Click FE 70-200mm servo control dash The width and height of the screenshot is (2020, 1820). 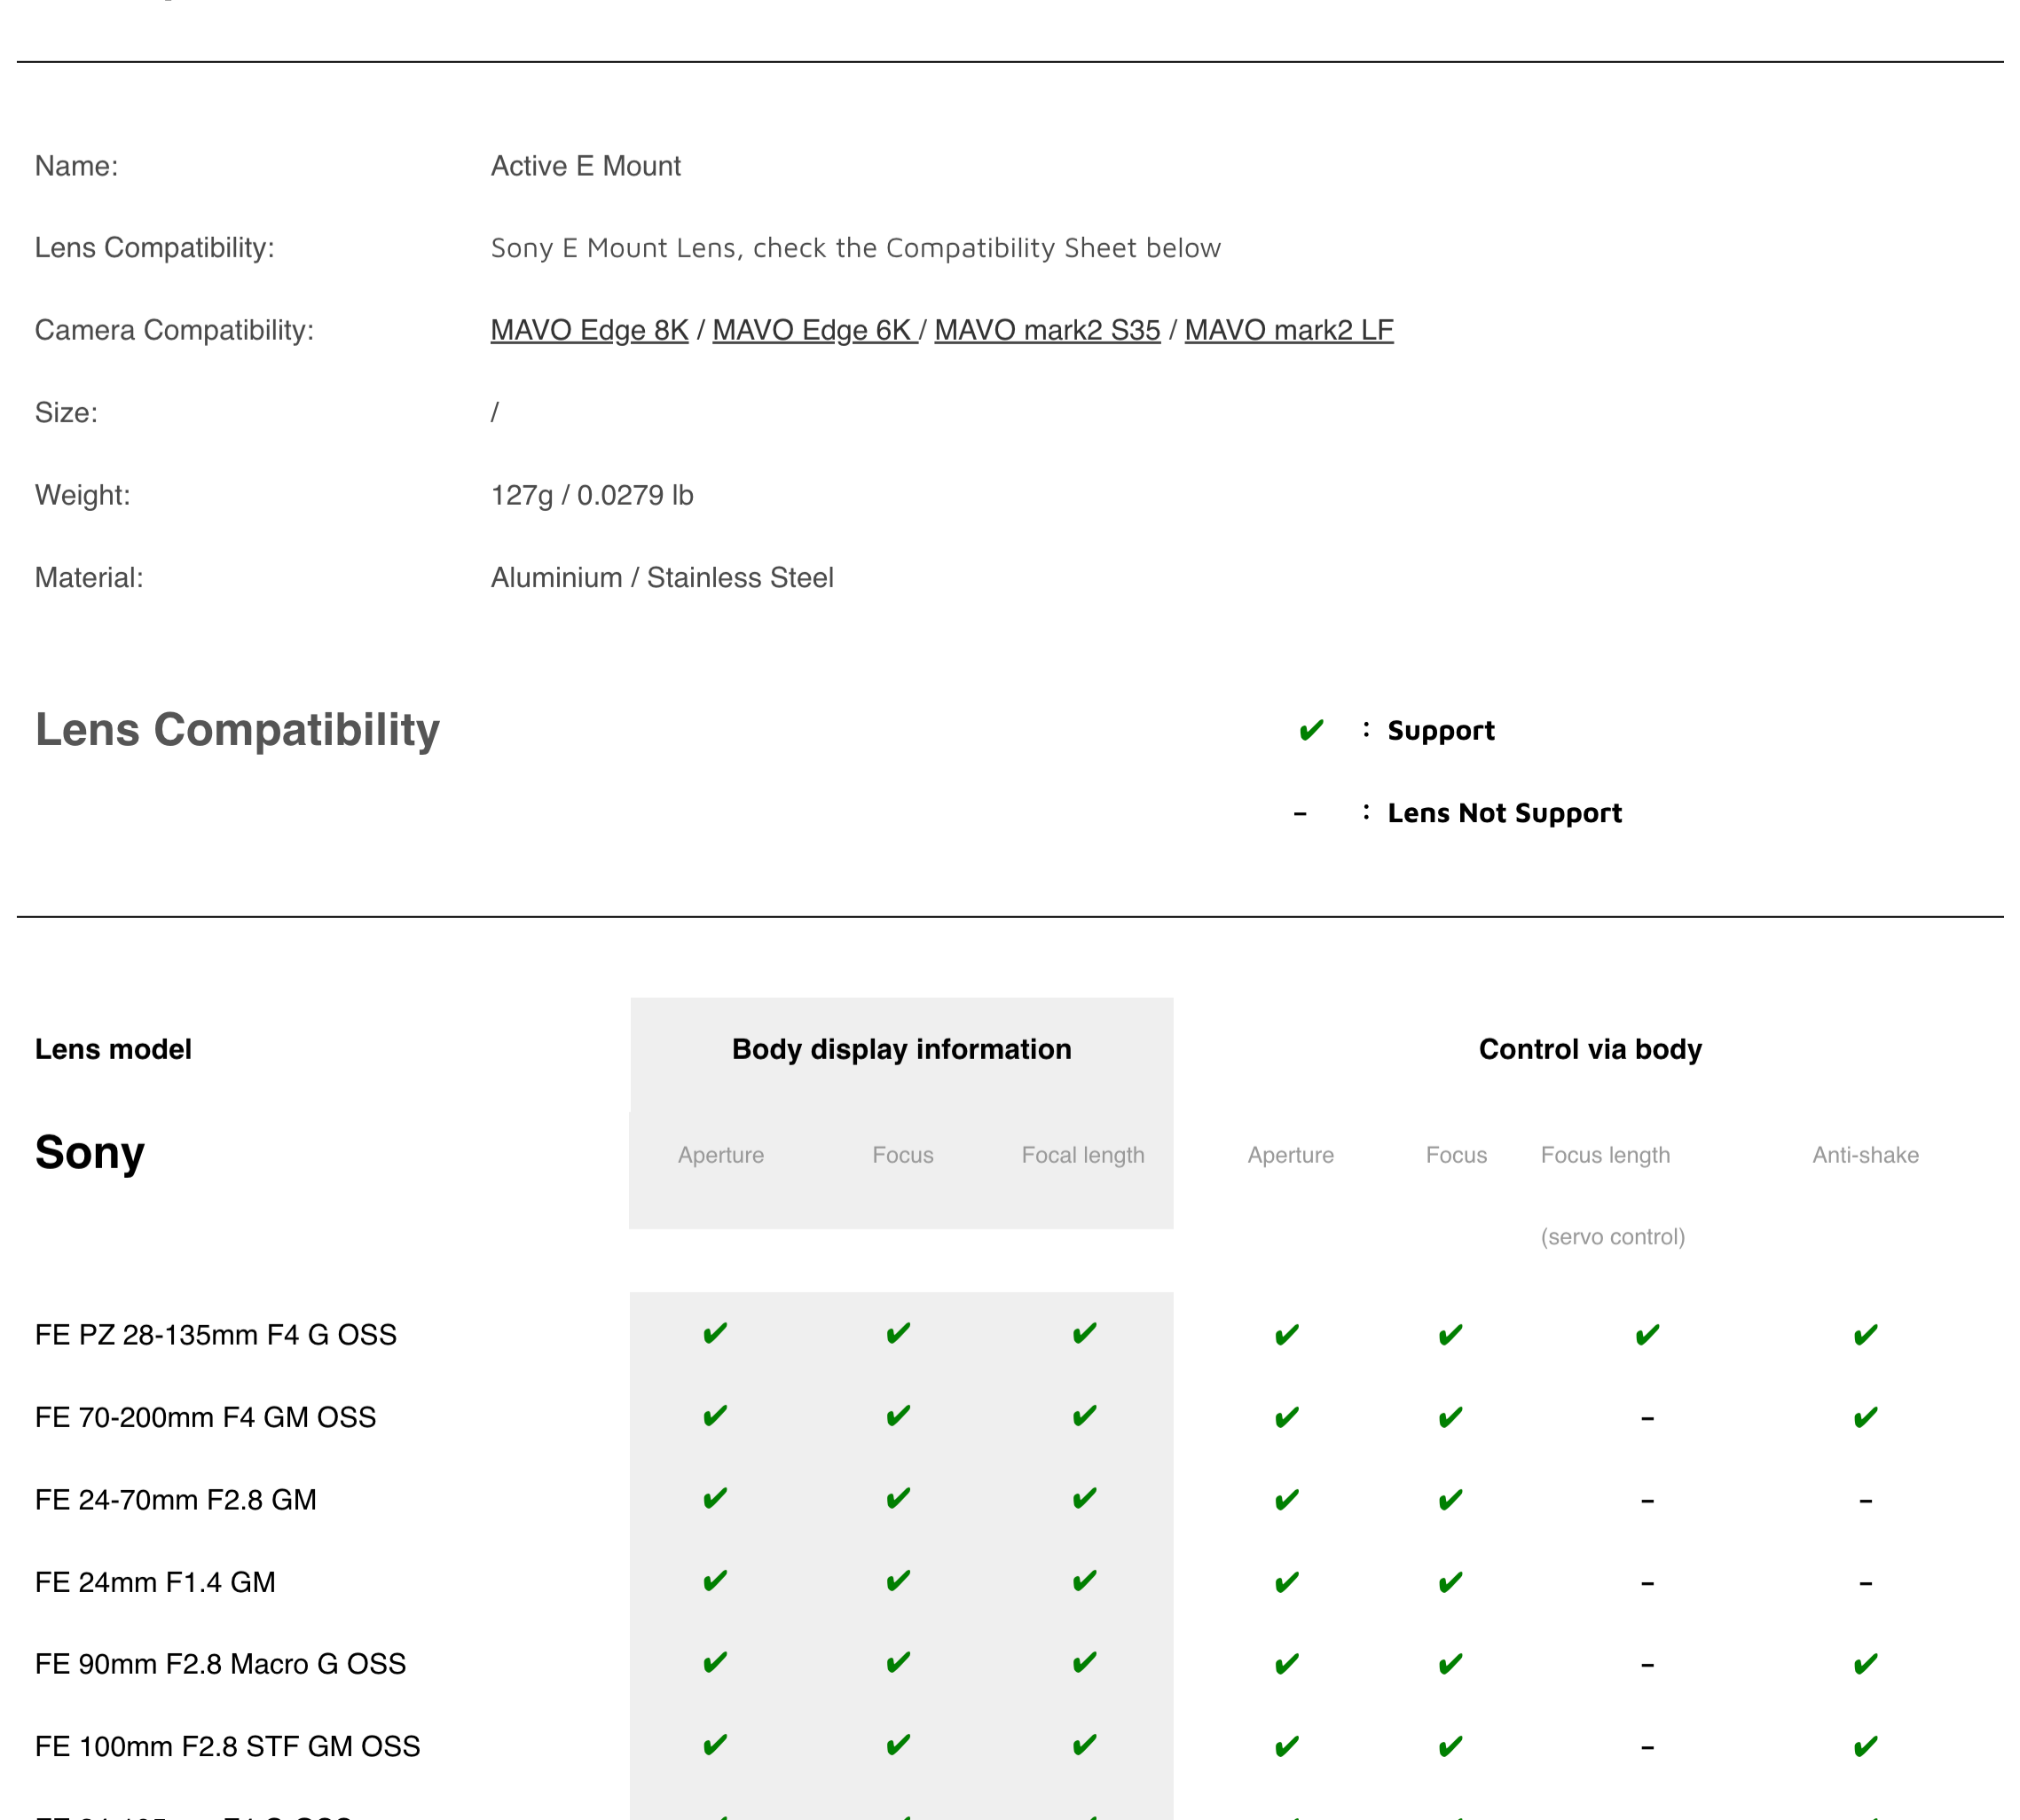coord(1647,1418)
